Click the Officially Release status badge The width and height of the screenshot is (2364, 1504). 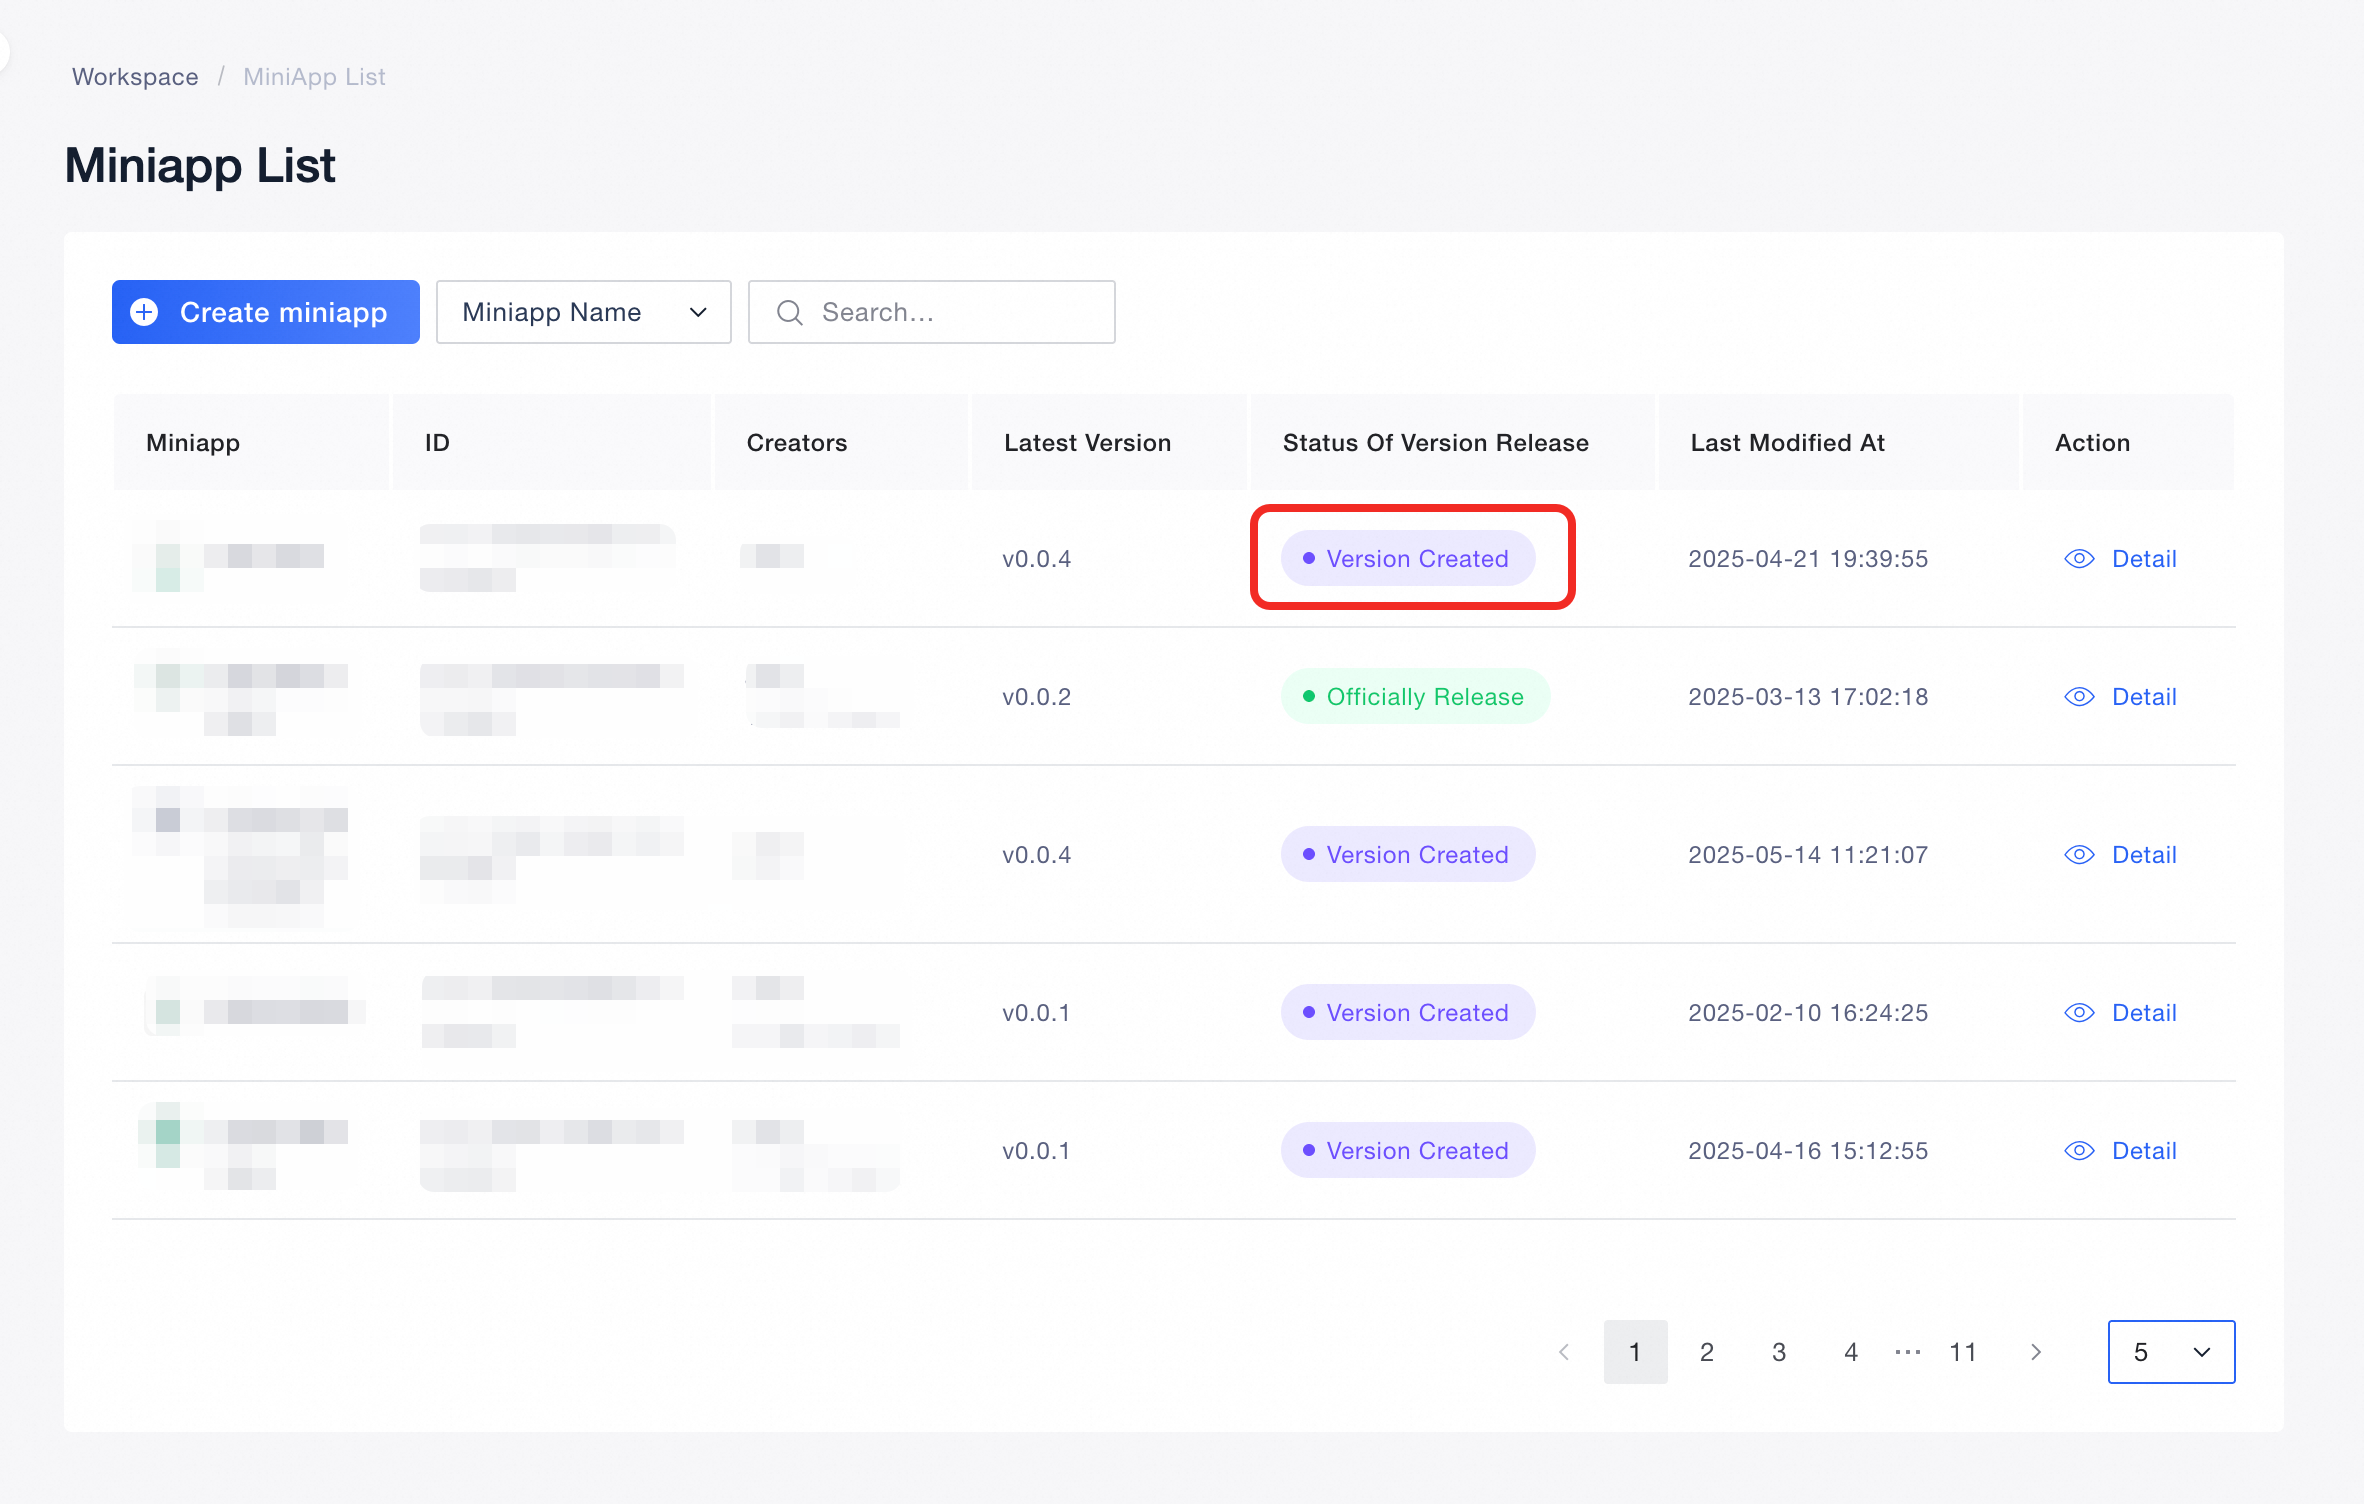(x=1415, y=697)
